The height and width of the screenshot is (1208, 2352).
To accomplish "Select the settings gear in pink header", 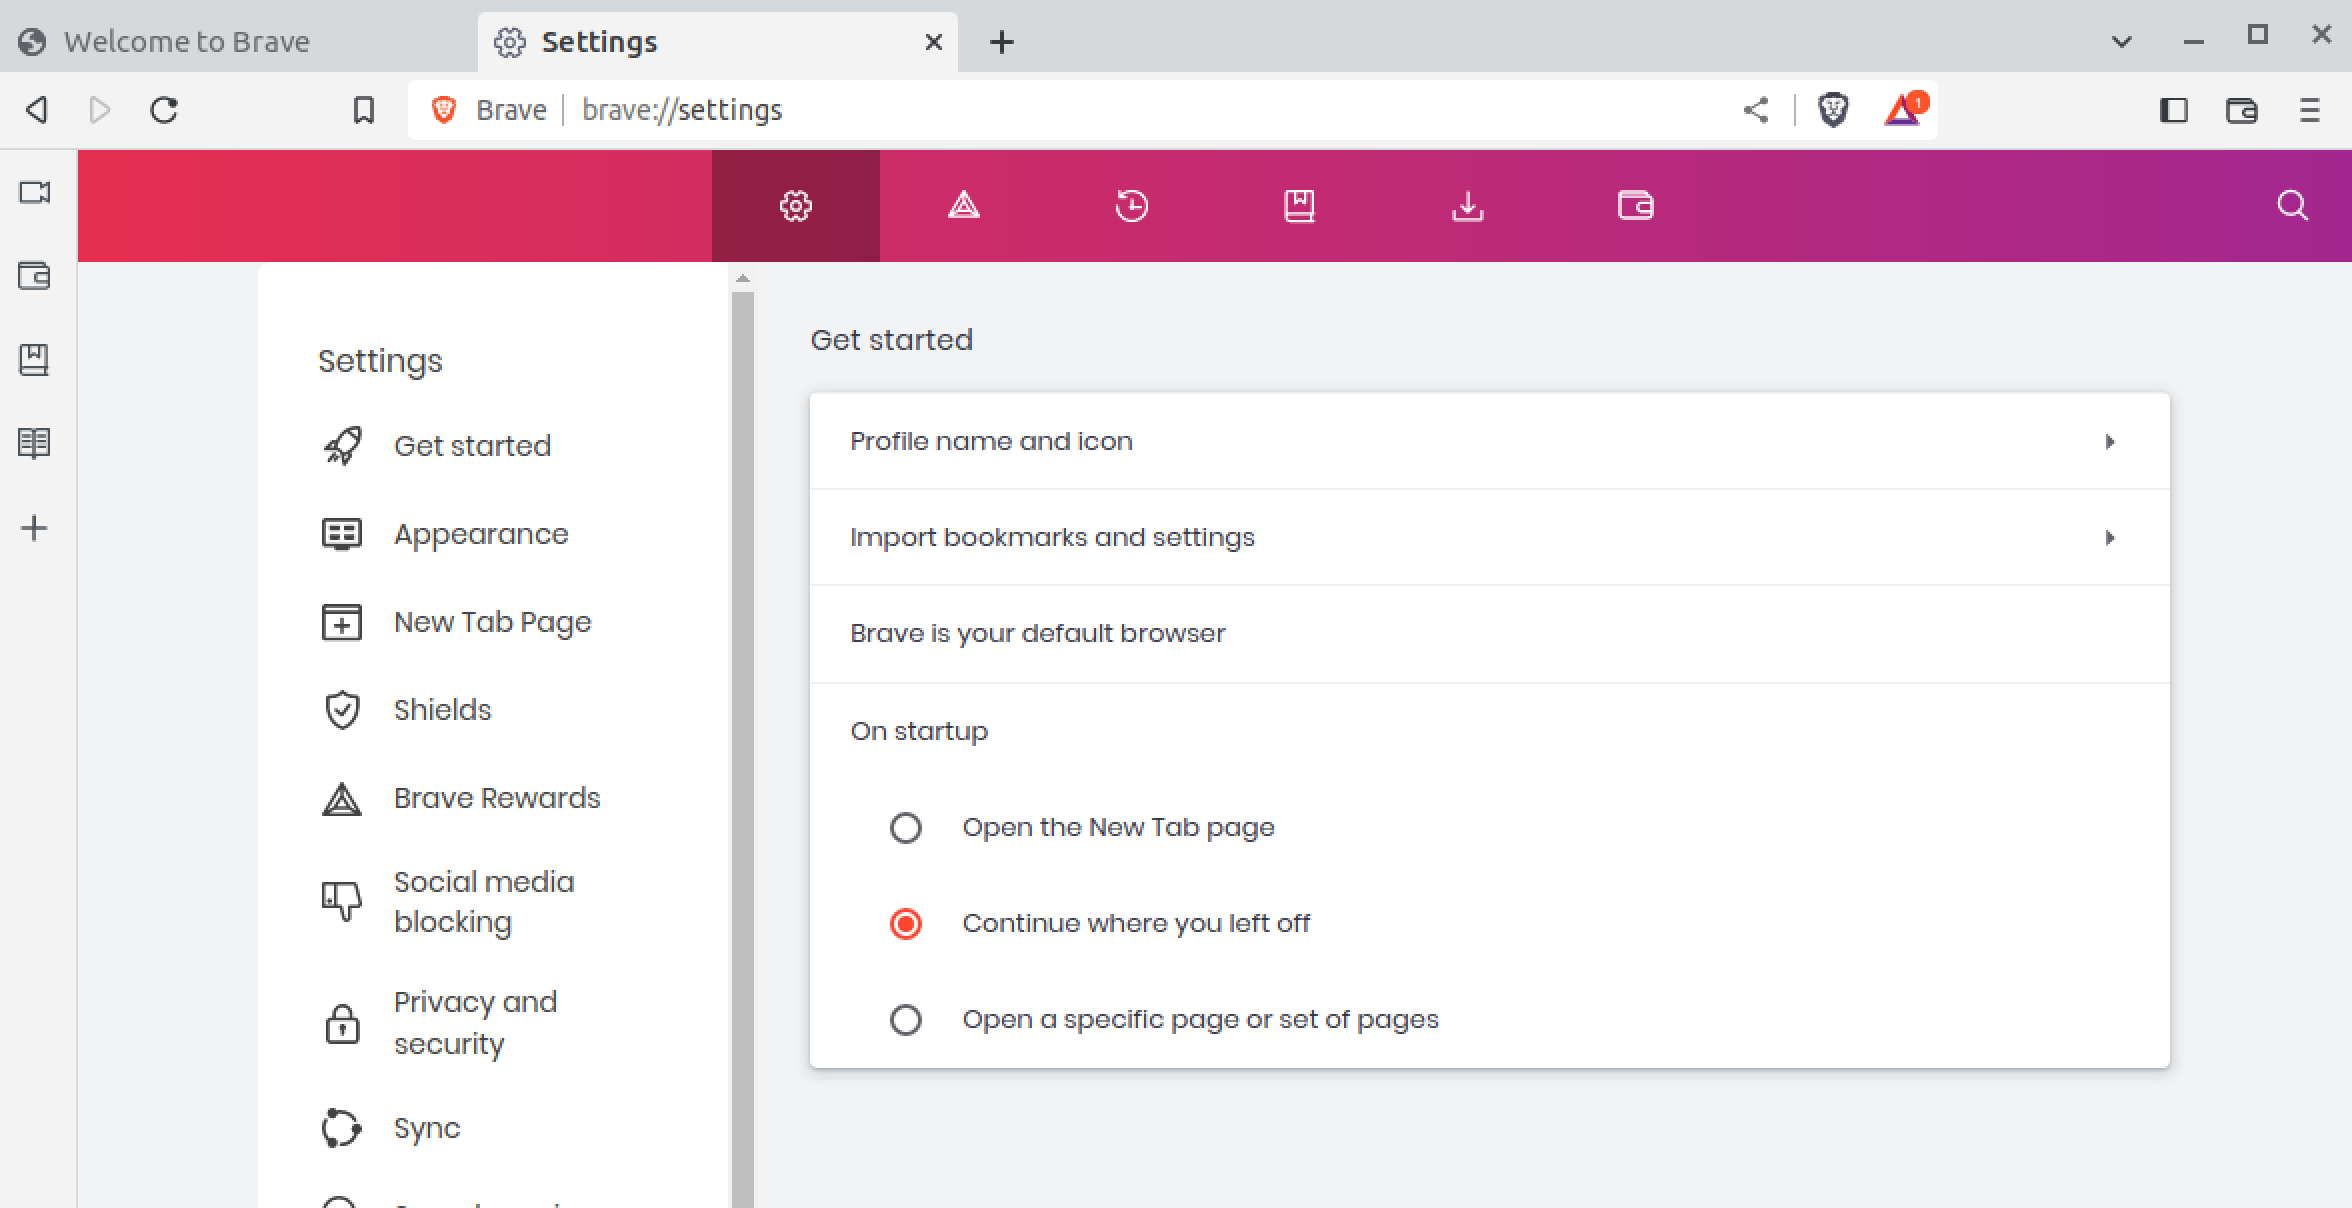I will 796,206.
